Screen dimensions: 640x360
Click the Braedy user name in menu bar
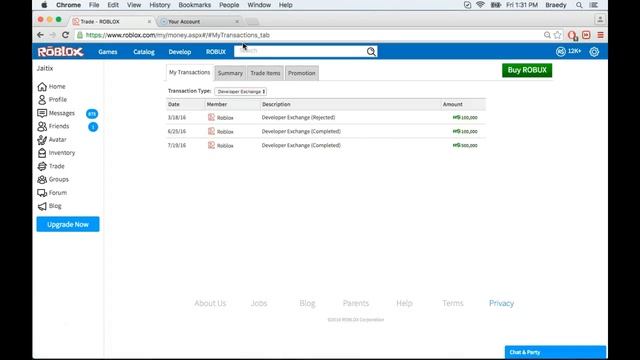point(556,5)
